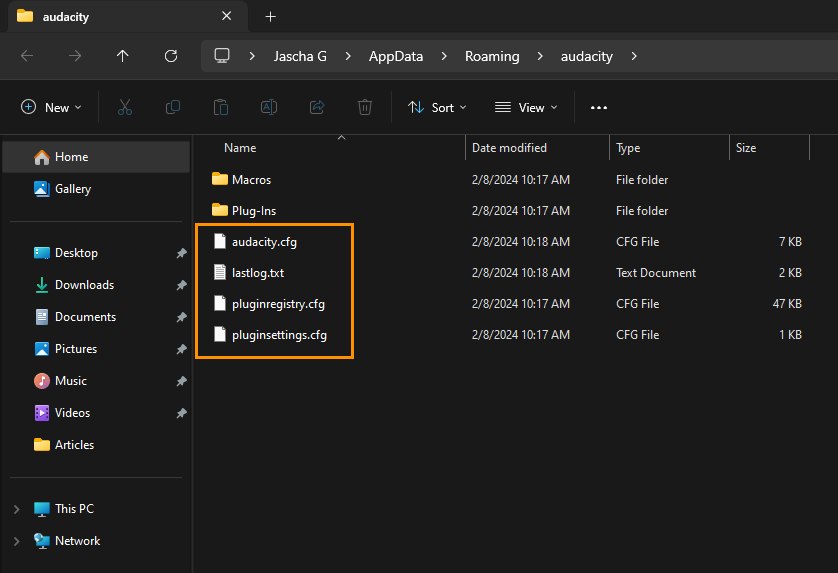Go forward with the right arrow

coord(75,56)
